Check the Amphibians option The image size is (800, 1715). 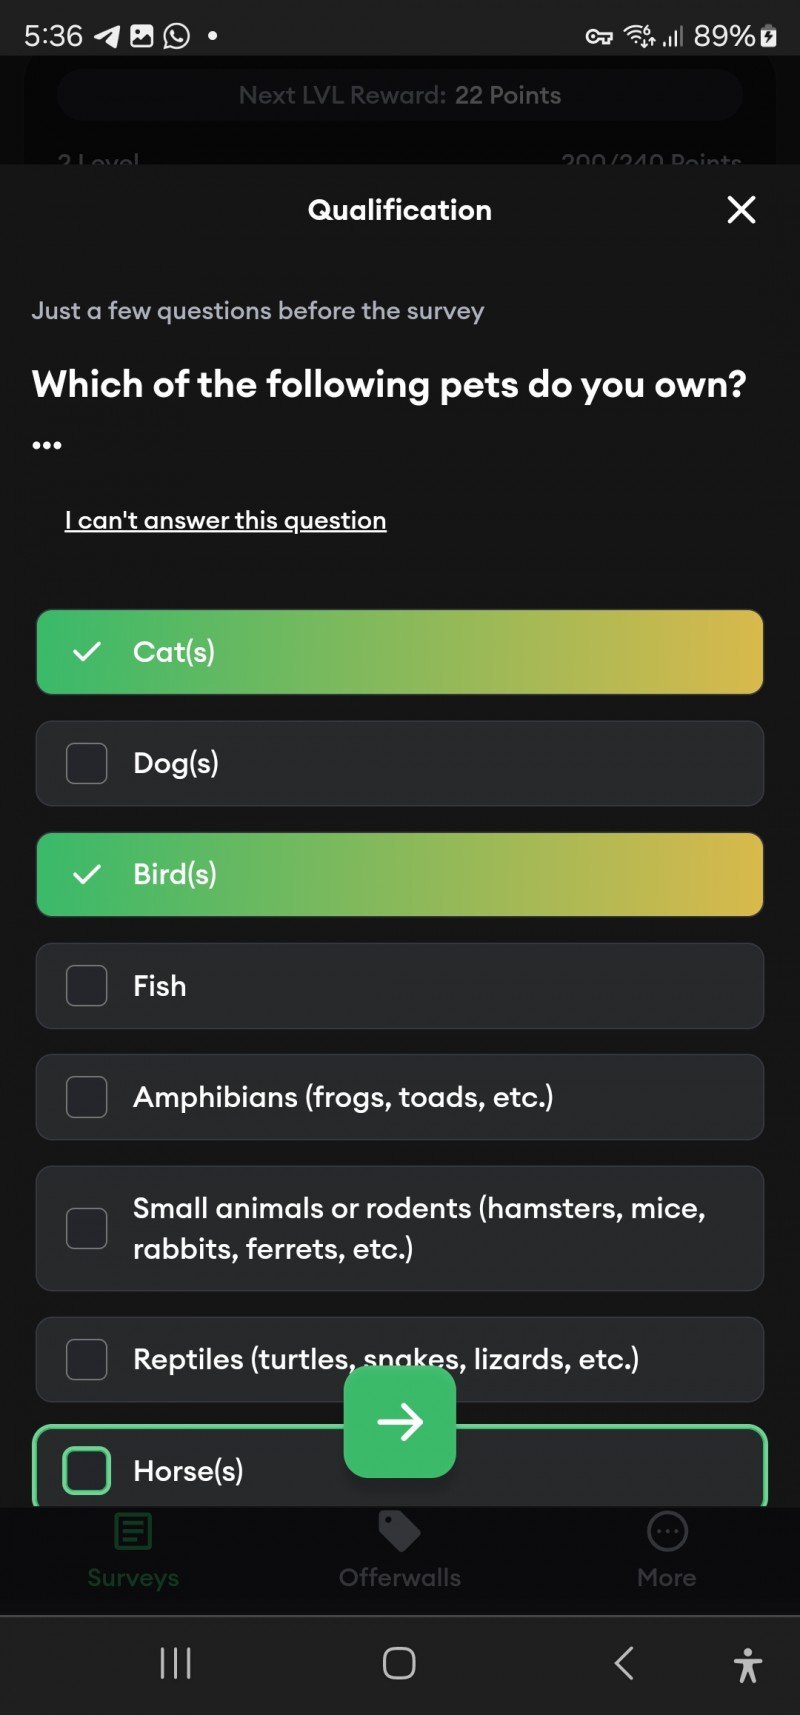coord(87,1097)
